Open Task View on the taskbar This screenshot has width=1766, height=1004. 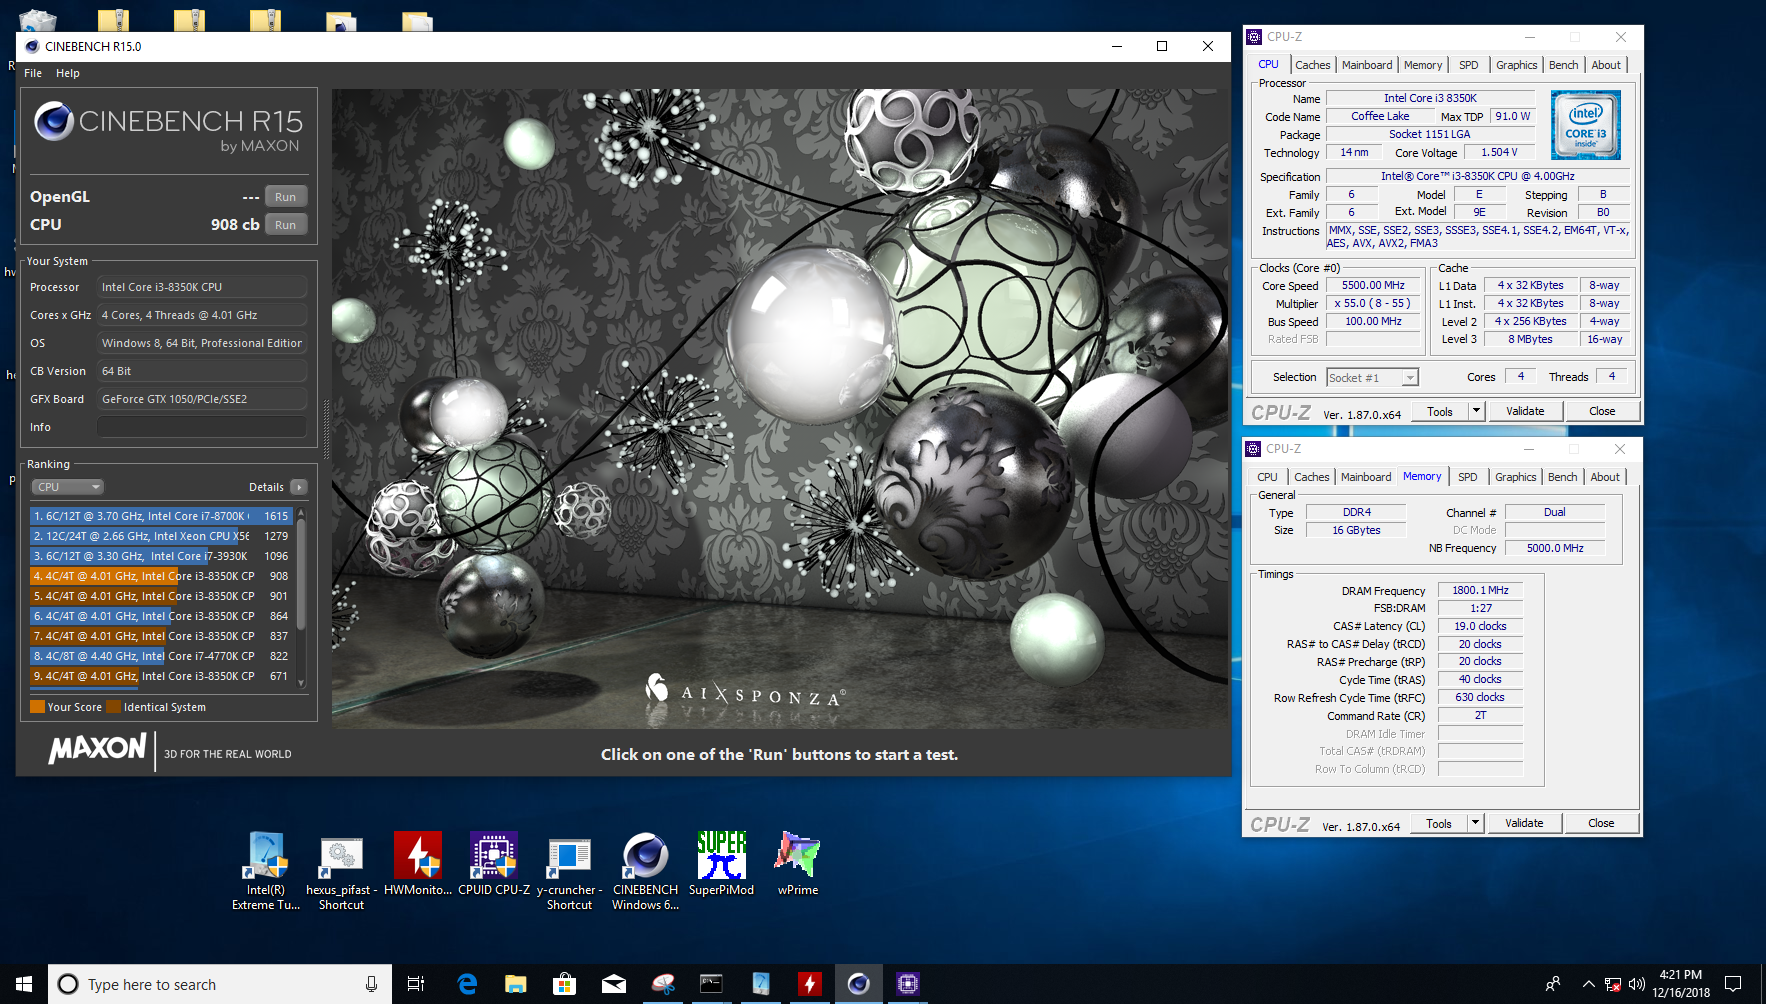pos(416,984)
